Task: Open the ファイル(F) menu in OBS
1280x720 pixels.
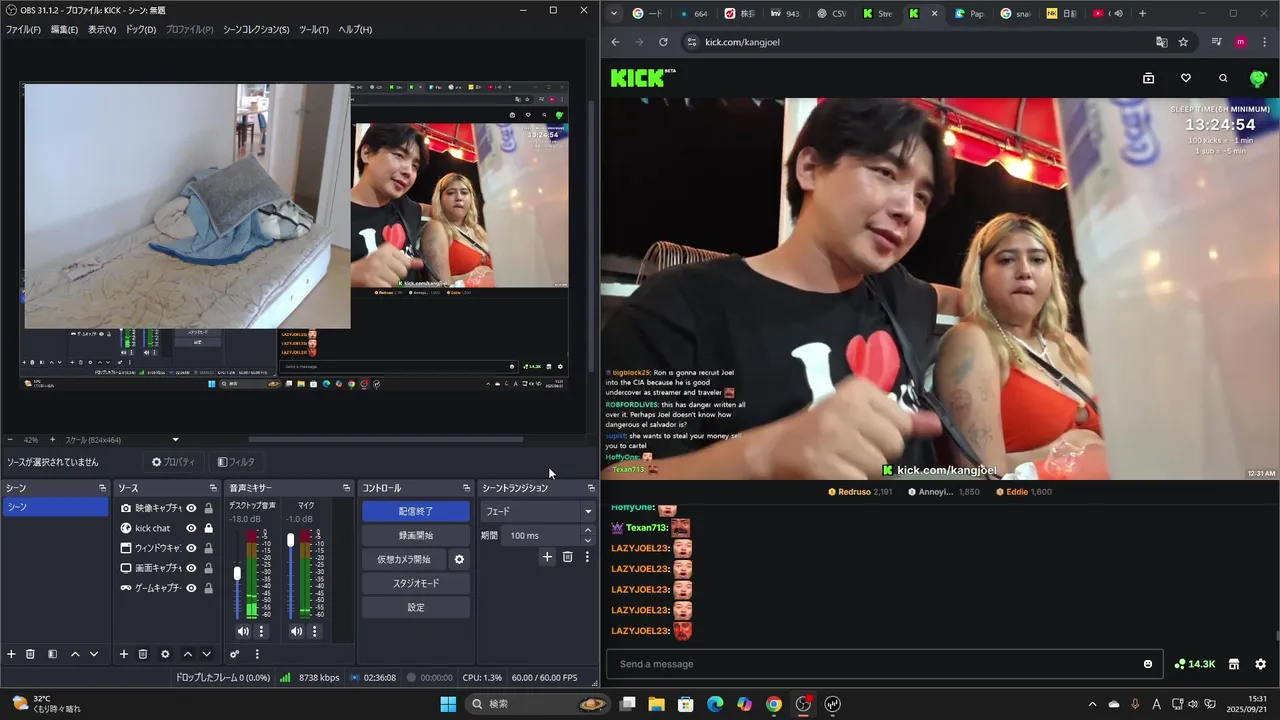Action: (x=23, y=30)
